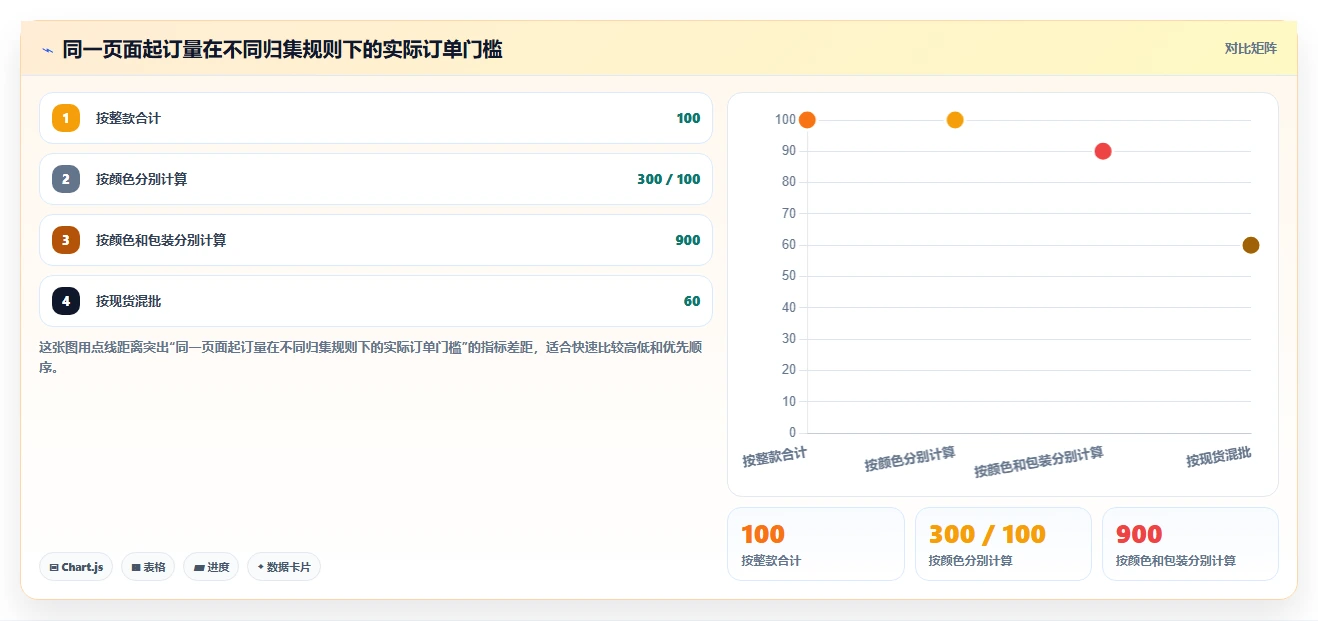Click the value 60 in the 按现货混批 row
The height and width of the screenshot is (621, 1318).
692,301
